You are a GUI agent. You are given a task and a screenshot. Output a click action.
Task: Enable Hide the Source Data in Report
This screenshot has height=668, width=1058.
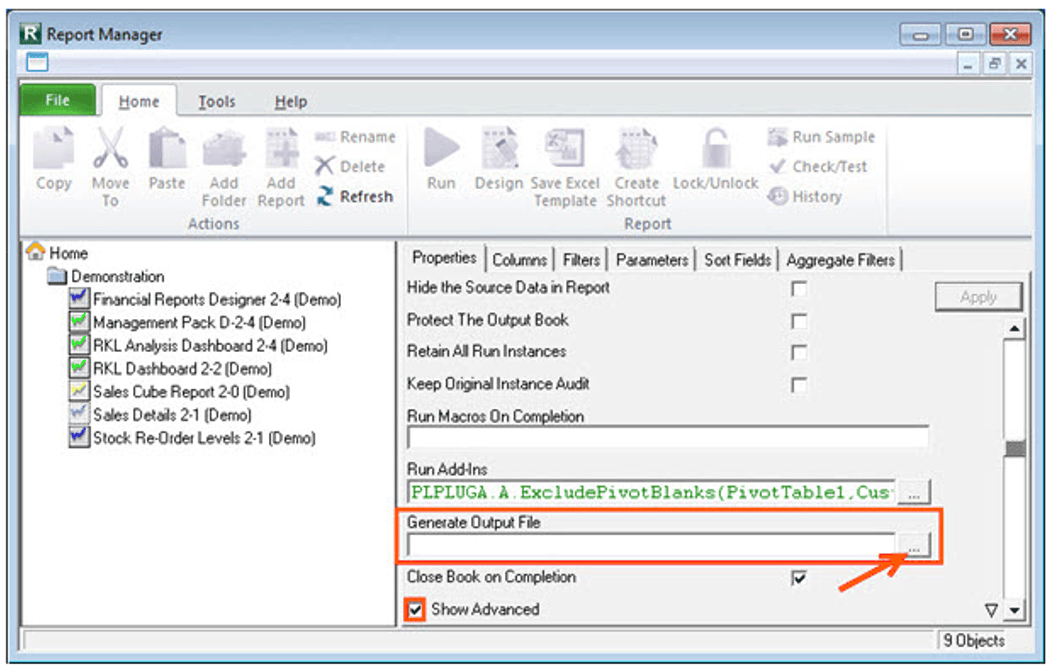[x=799, y=288]
